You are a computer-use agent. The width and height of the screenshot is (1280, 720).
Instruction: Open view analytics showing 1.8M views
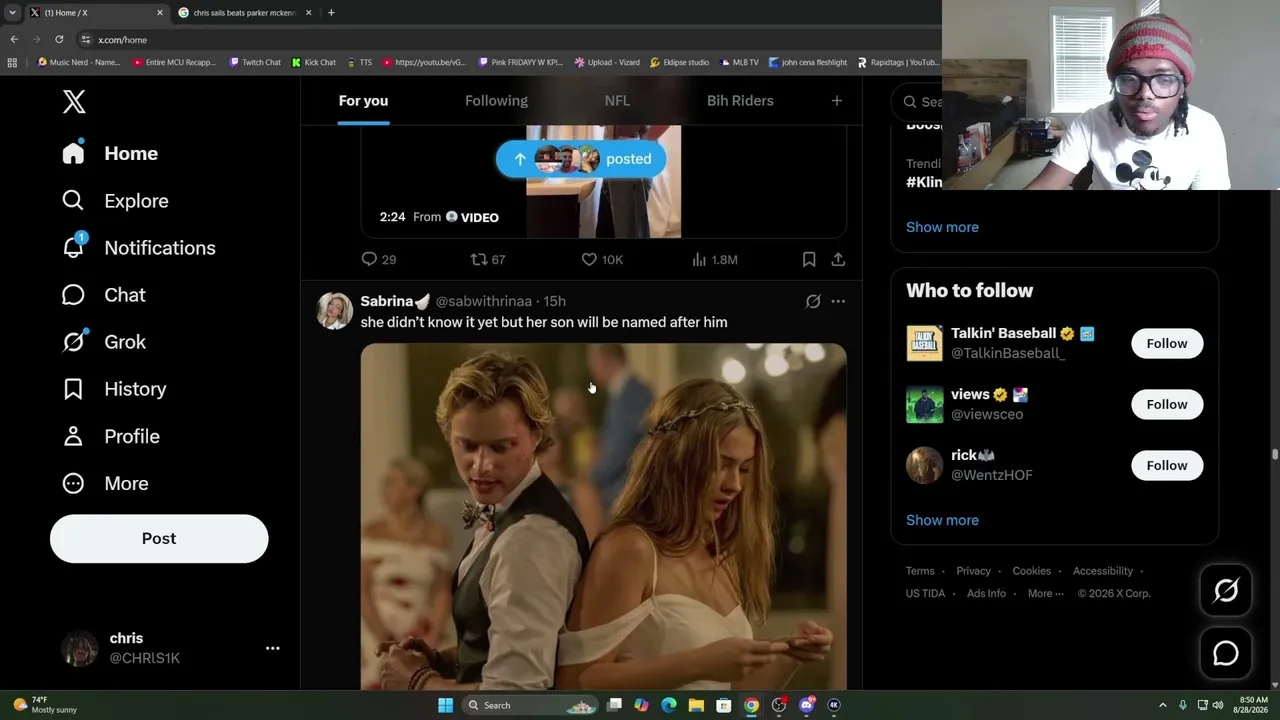pyautogui.click(x=714, y=260)
